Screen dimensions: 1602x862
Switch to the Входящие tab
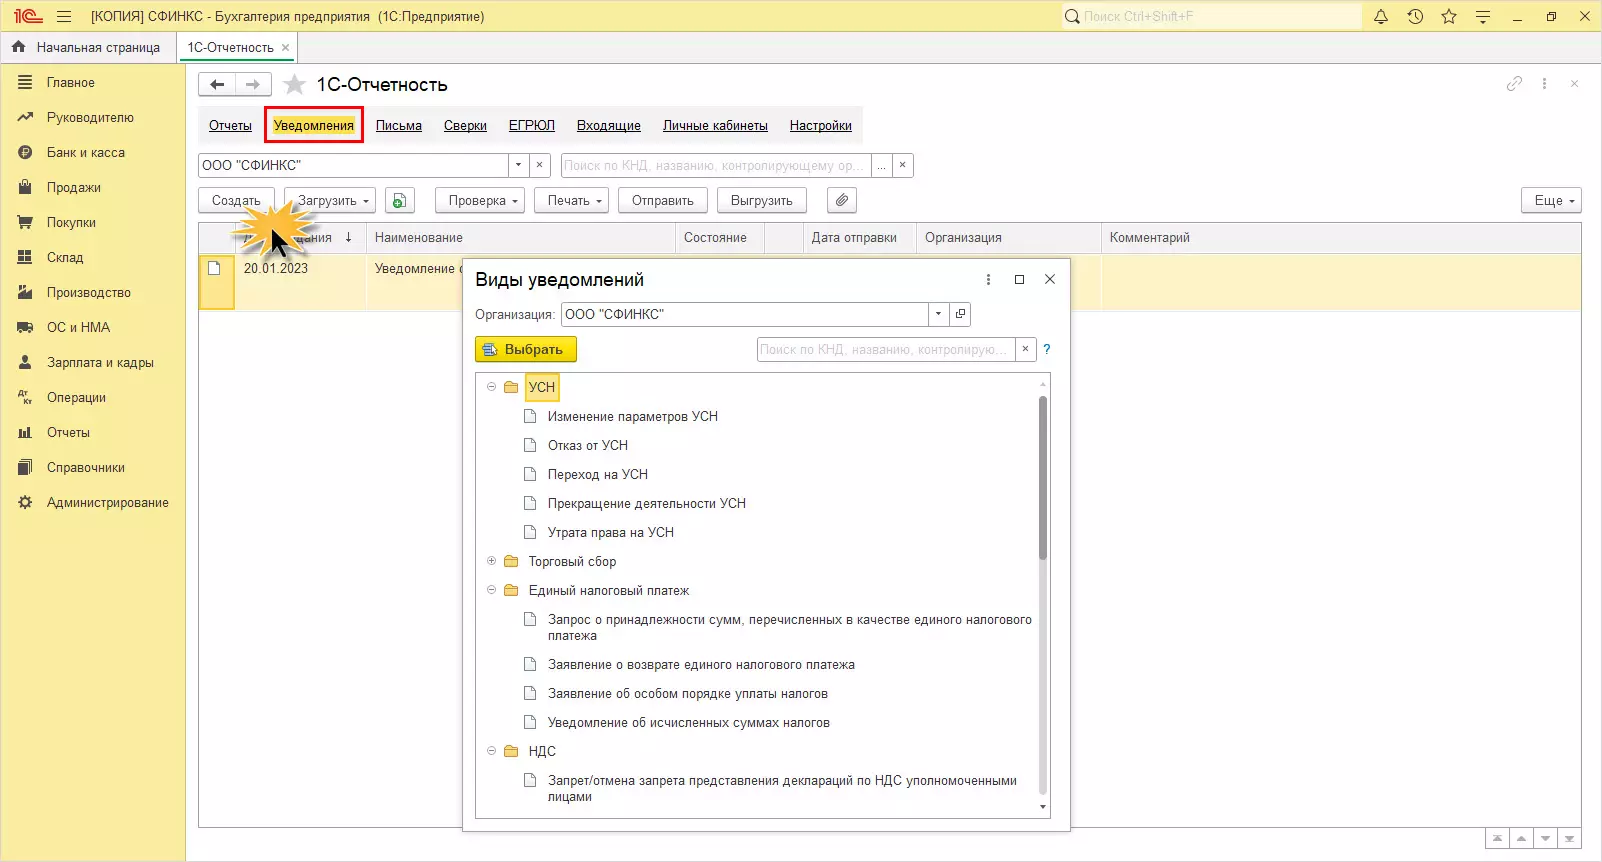(609, 126)
